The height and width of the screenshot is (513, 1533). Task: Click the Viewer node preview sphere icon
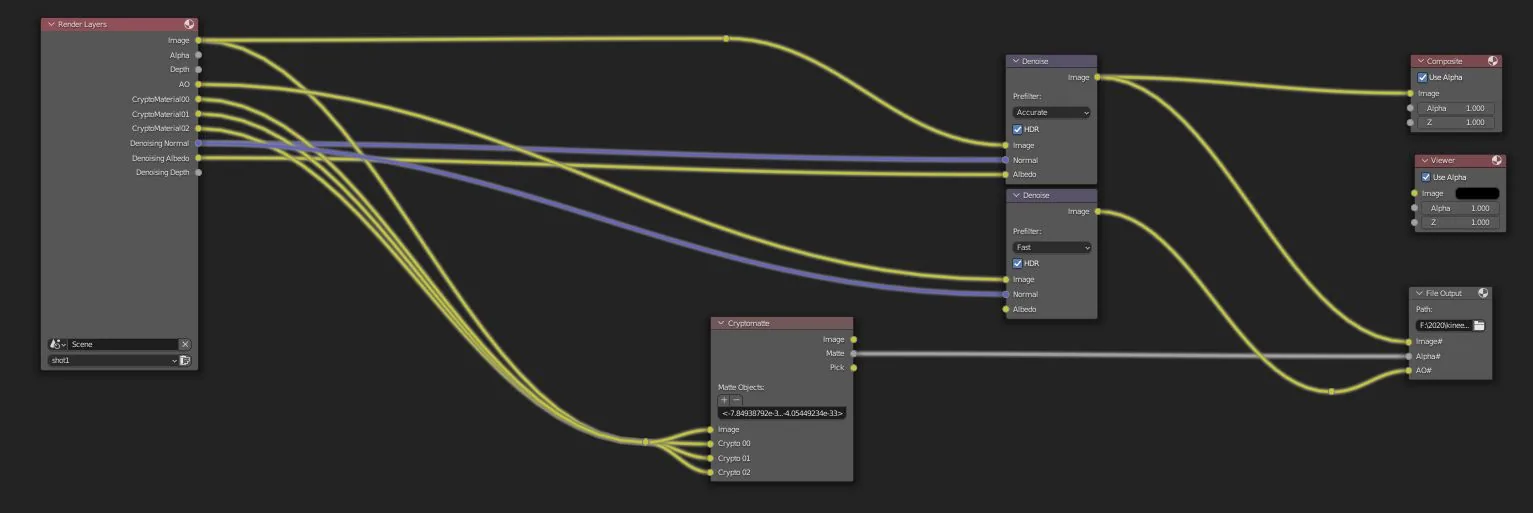pos(1497,160)
